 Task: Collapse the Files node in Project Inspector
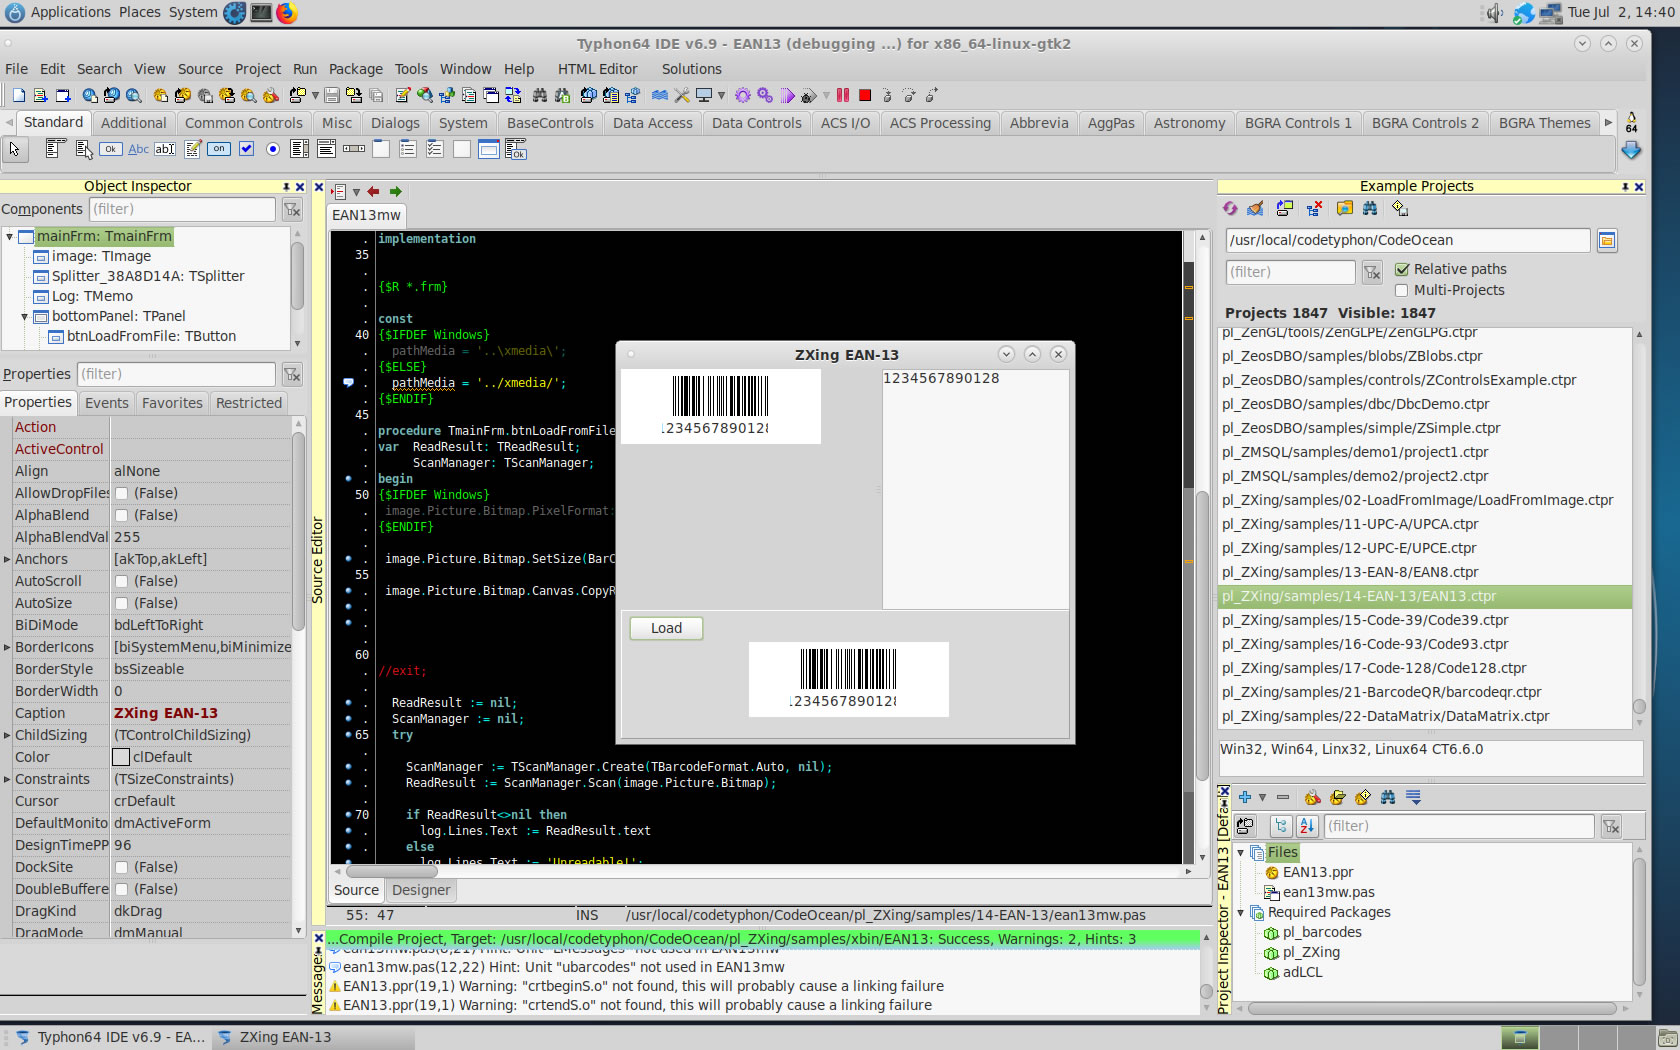1241,853
